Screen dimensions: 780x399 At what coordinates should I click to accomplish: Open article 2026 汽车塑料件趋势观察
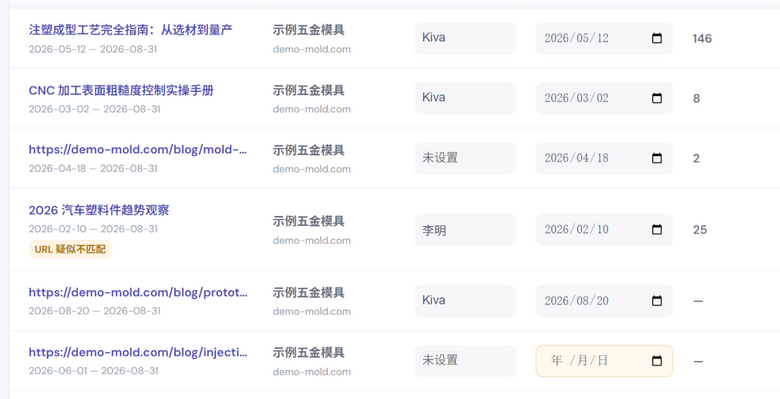(x=99, y=210)
